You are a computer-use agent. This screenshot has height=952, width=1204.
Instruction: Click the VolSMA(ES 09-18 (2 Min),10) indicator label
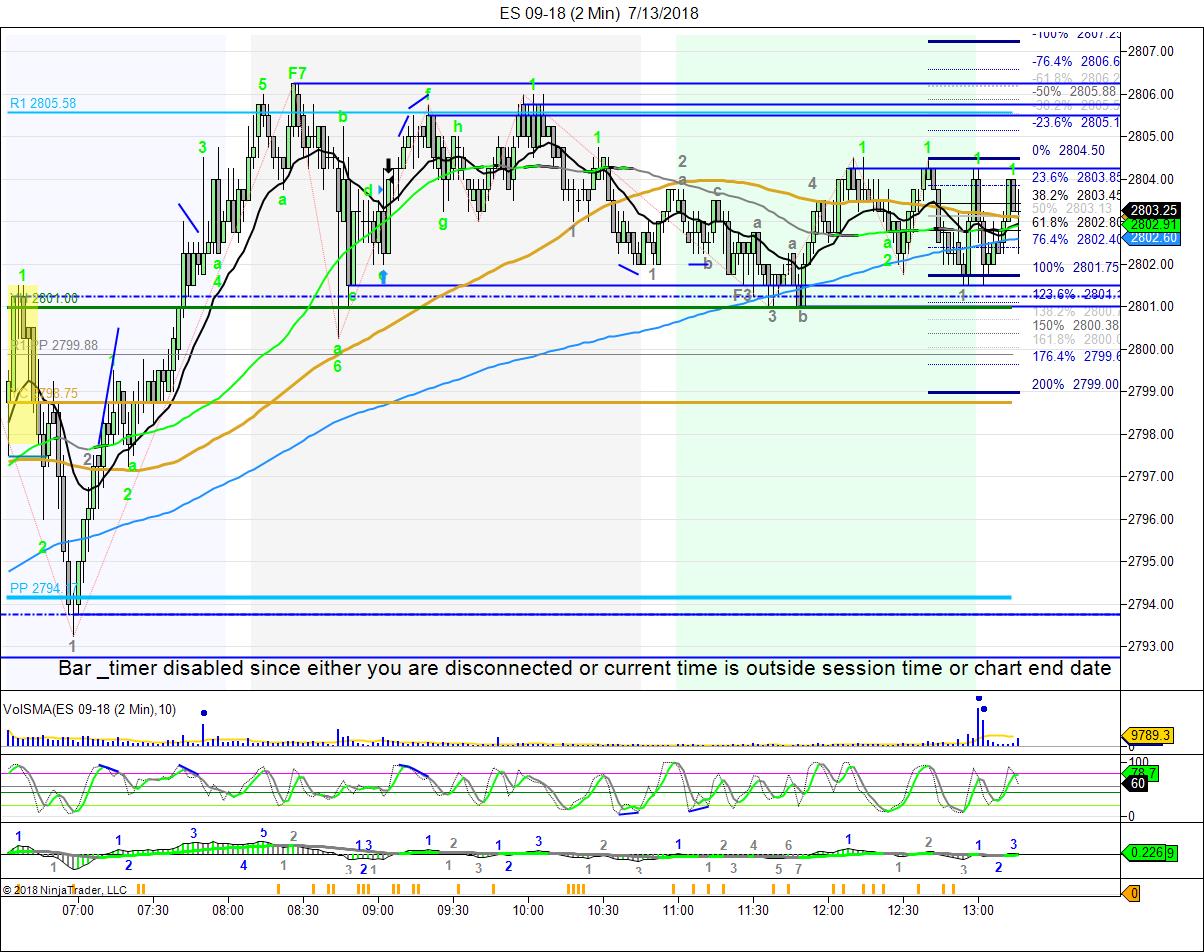coord(90,709)
